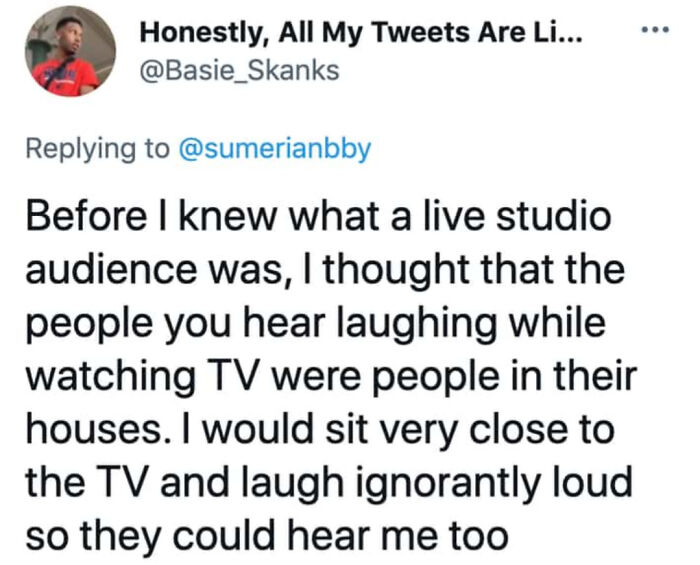Viewport: 700px width, 565px height.
Task: Open the "Honestly, All My Tweets Are Li..." display name
Action: 362,34
